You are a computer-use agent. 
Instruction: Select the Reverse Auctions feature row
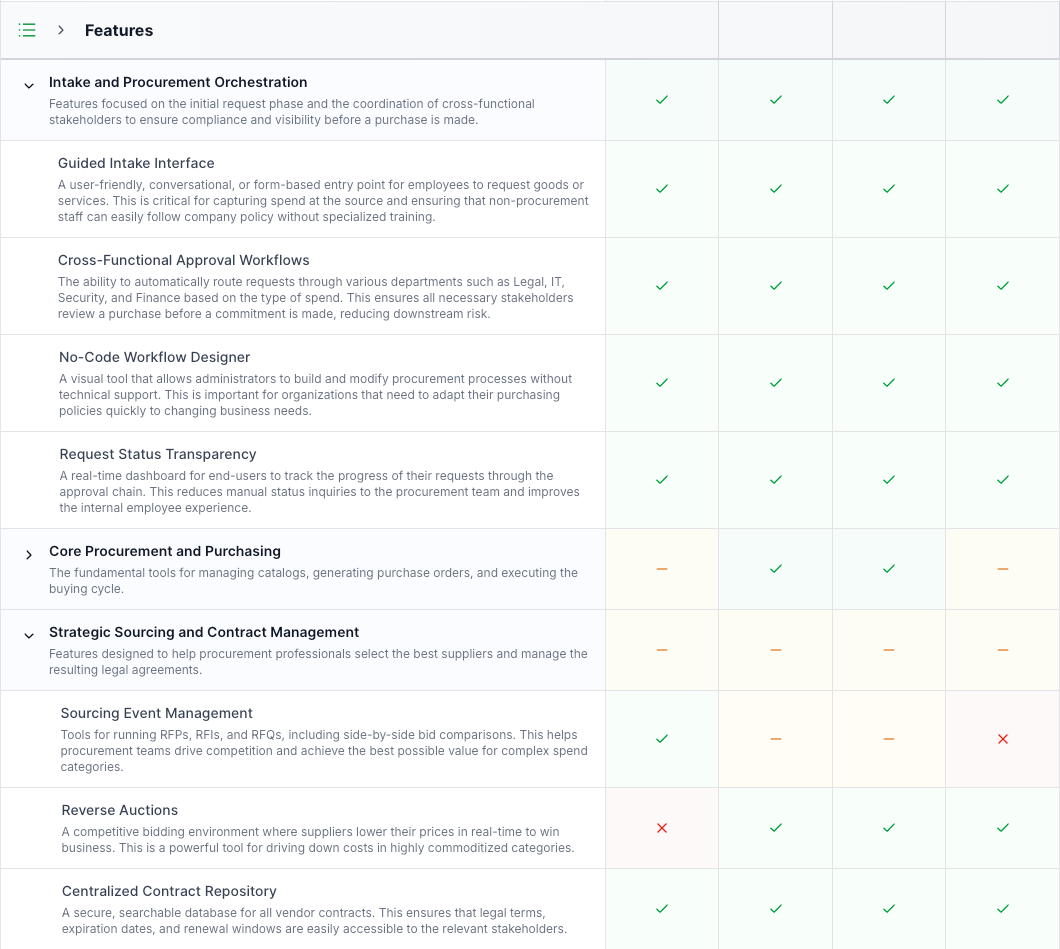coord(120,810)
